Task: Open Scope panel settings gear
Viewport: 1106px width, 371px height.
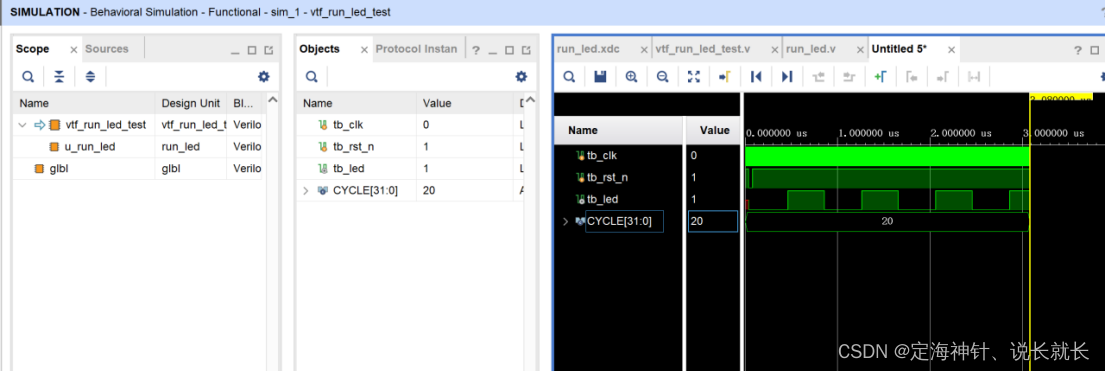Action: [x=264, y=77]
